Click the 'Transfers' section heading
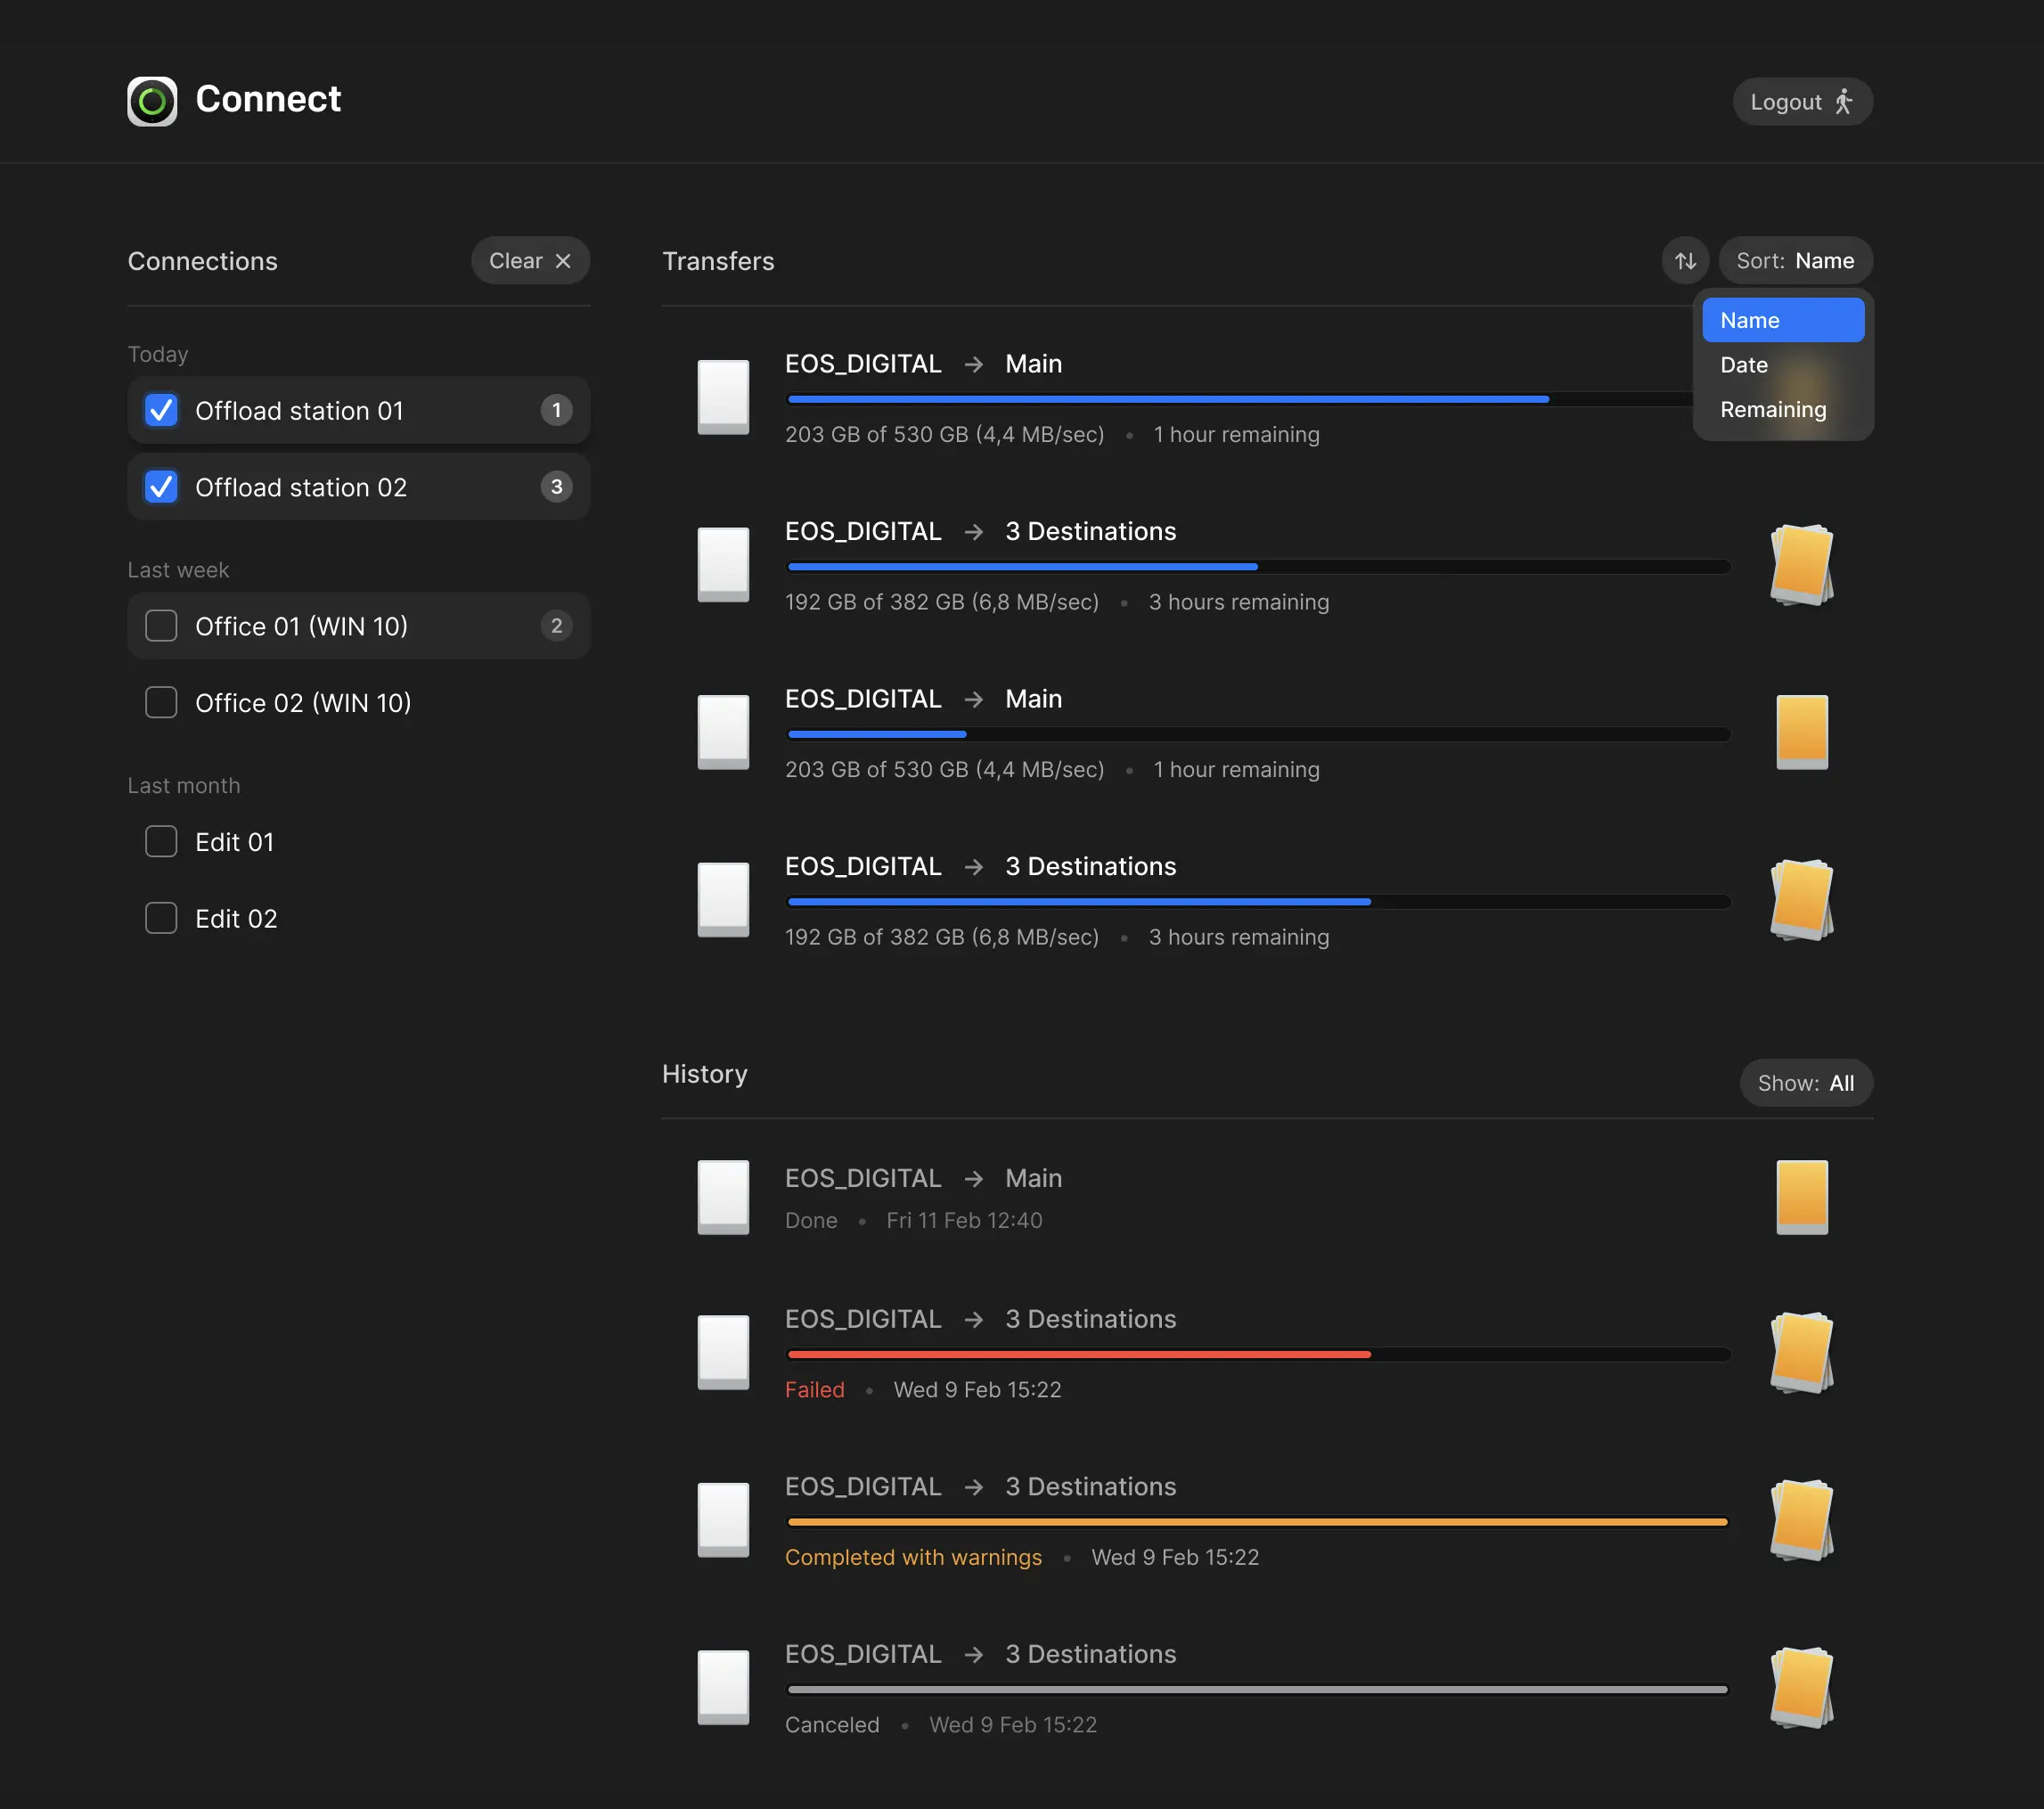Viewport: 2044px width, 1809px height. coord(718,261)
